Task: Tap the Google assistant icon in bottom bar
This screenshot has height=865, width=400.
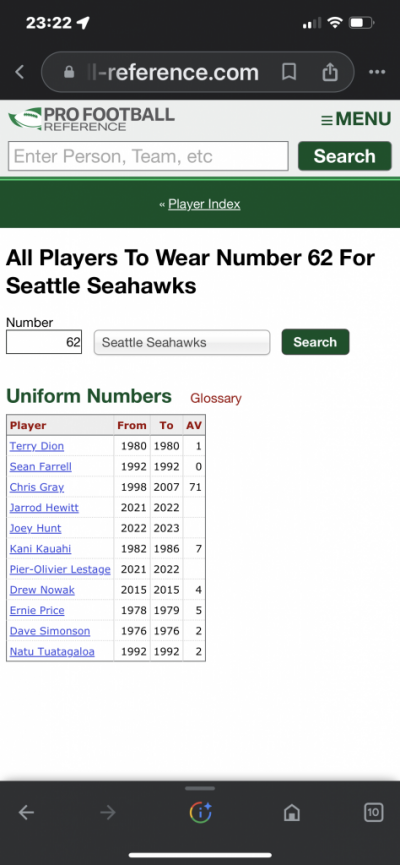Action: coord(200,812)
